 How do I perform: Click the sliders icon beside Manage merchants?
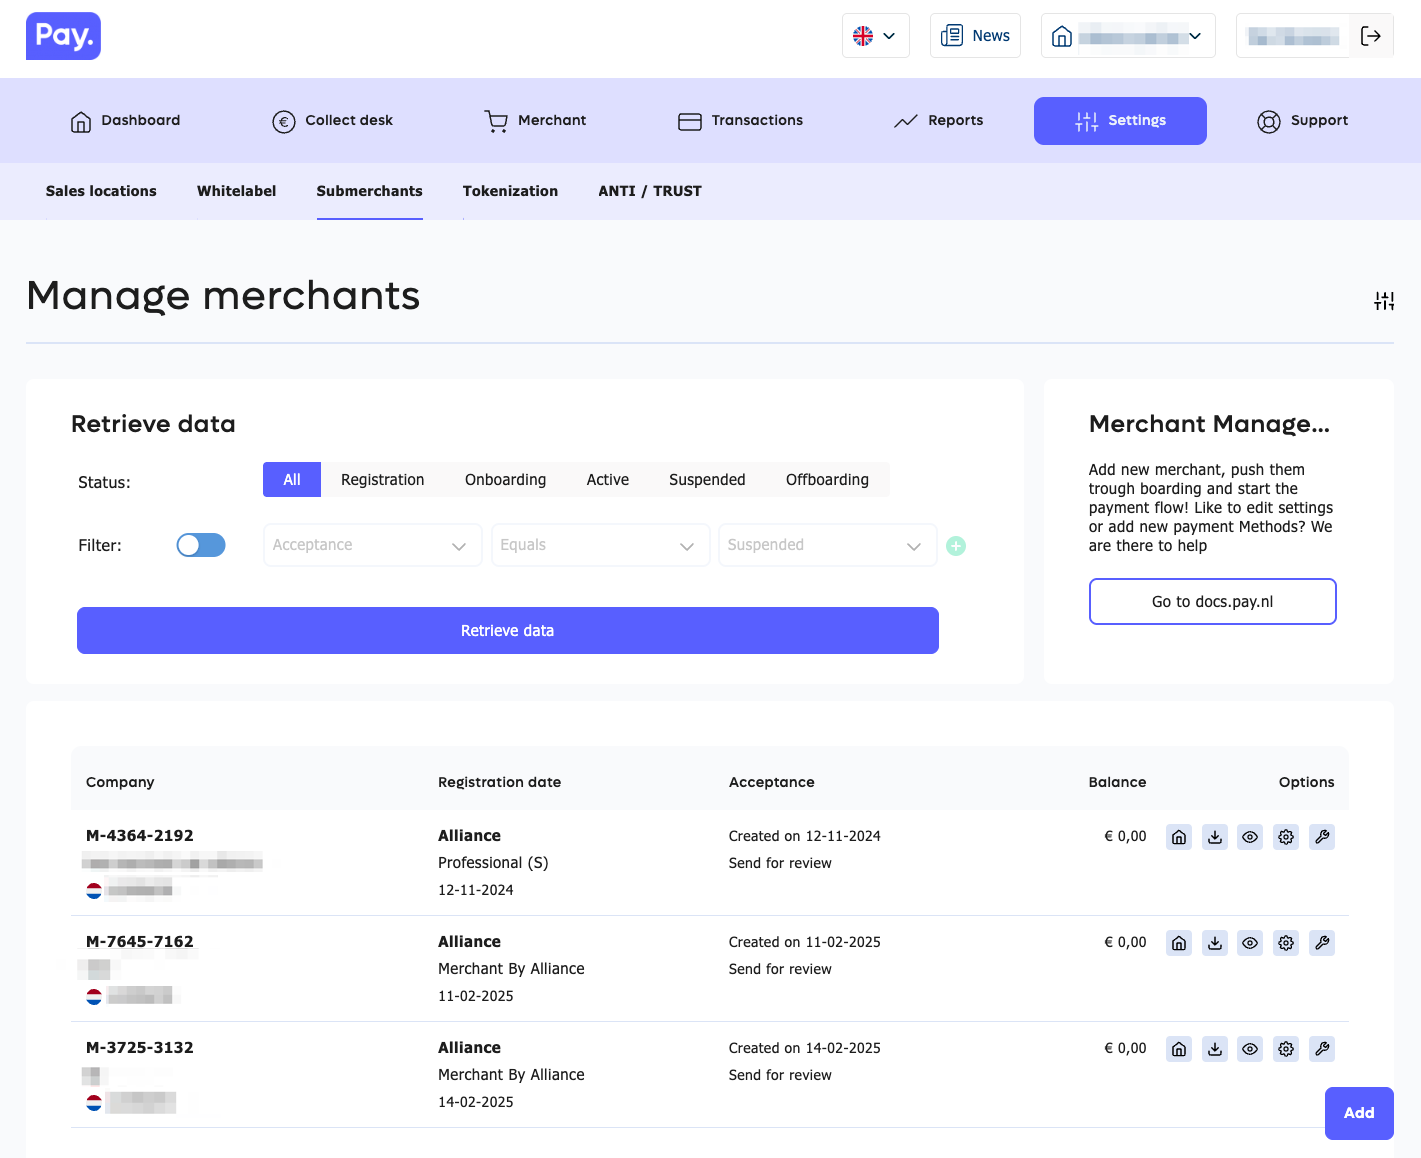(1384, 301)
